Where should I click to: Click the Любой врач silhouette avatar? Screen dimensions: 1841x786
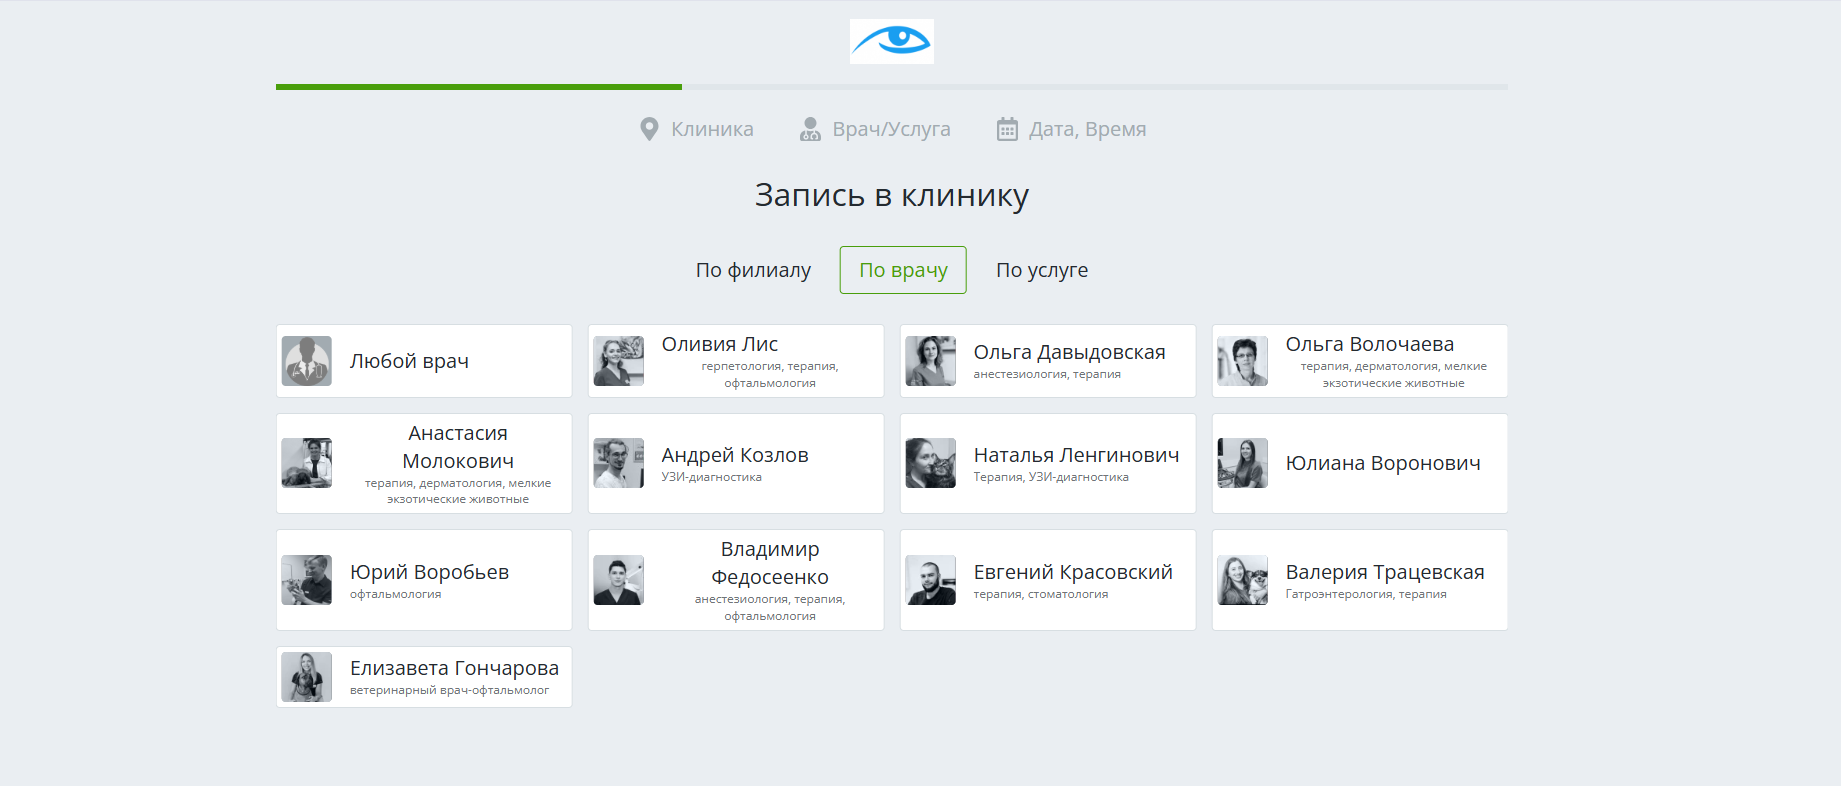coord(307,361)
